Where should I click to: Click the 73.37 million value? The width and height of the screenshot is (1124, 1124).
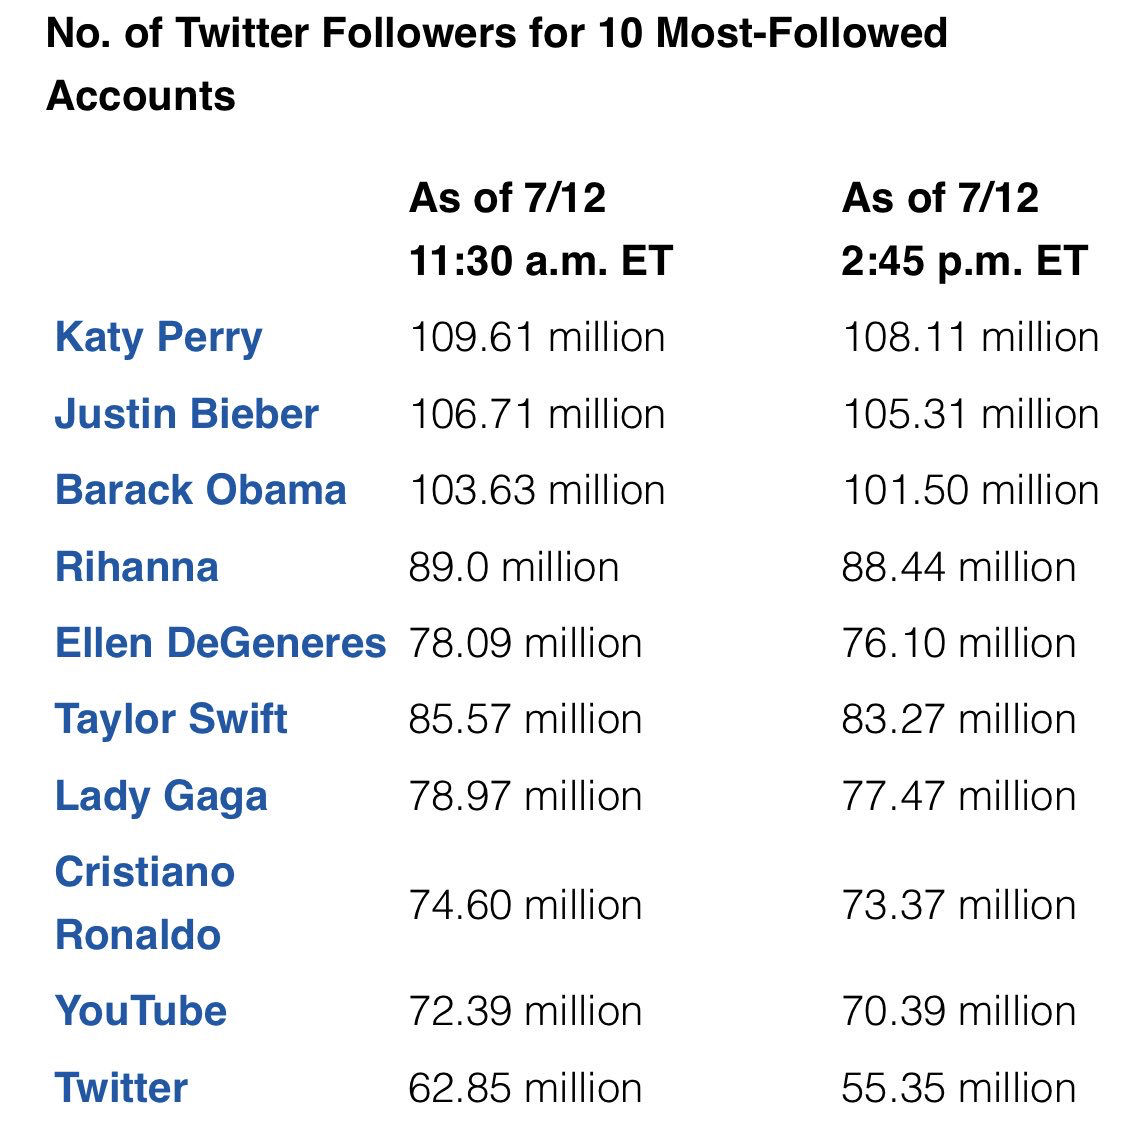(958, 905)
